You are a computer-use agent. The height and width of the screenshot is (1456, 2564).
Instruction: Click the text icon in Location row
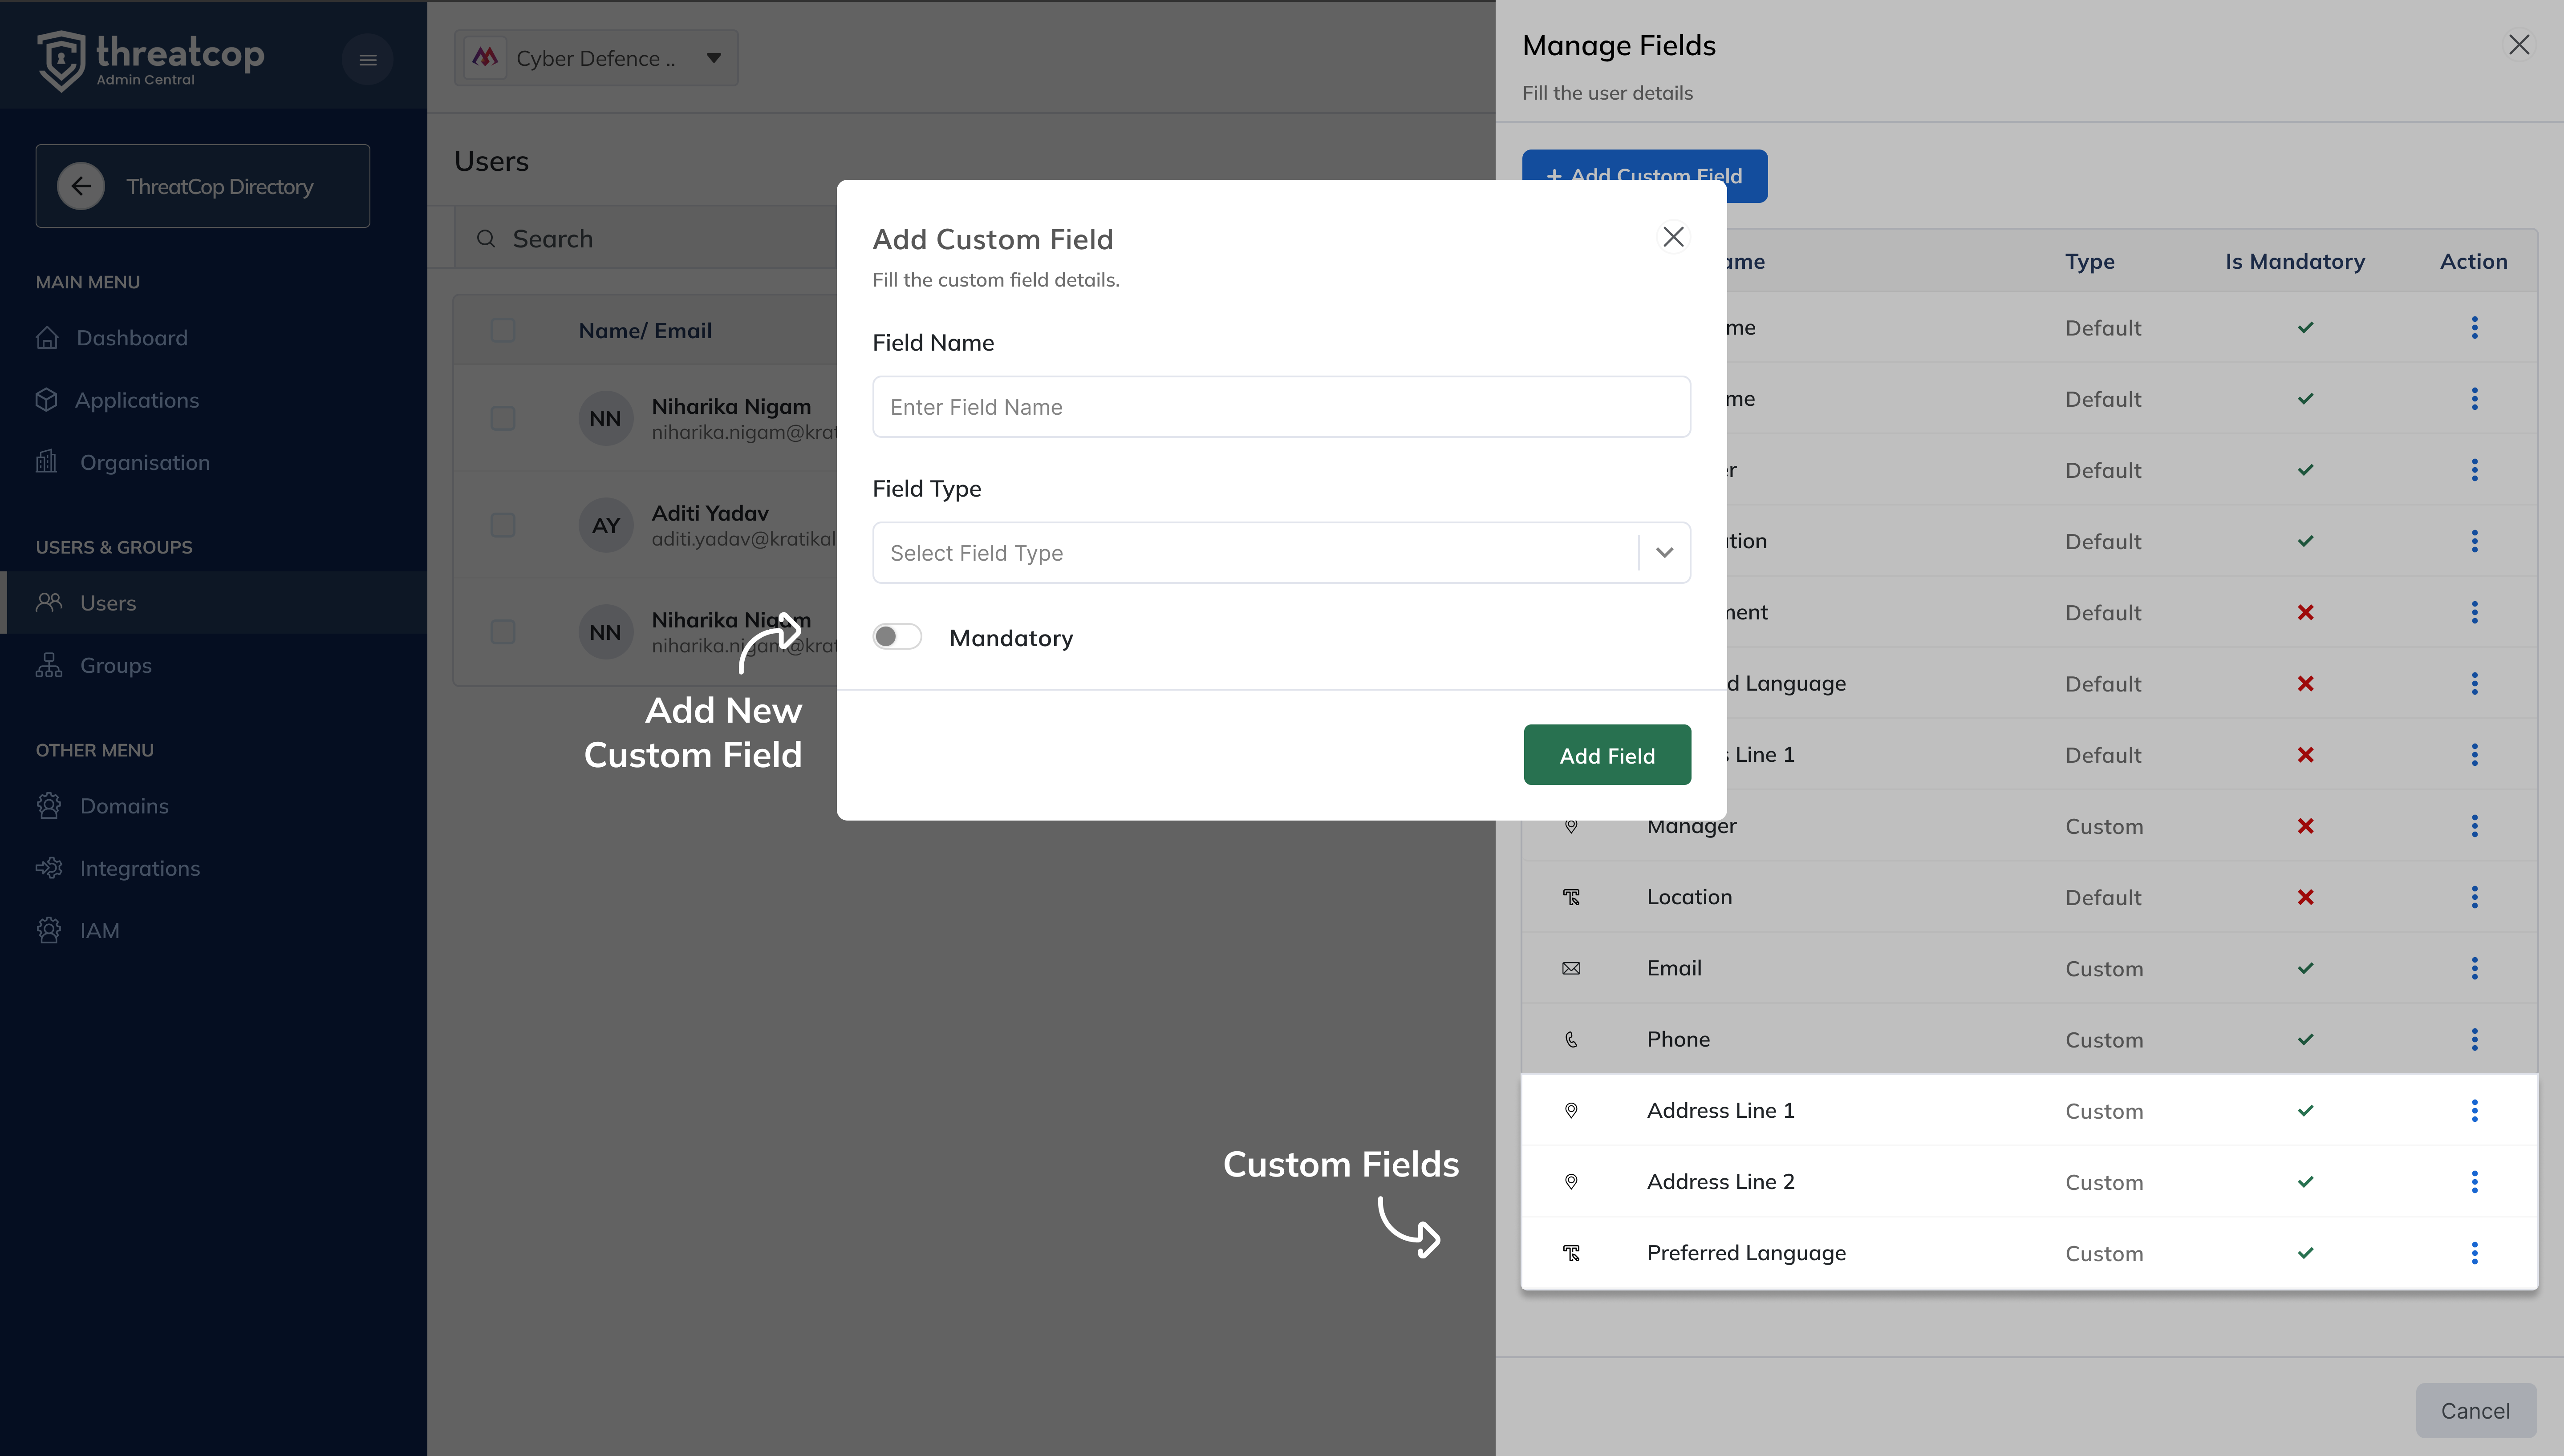coord(1571,897)
